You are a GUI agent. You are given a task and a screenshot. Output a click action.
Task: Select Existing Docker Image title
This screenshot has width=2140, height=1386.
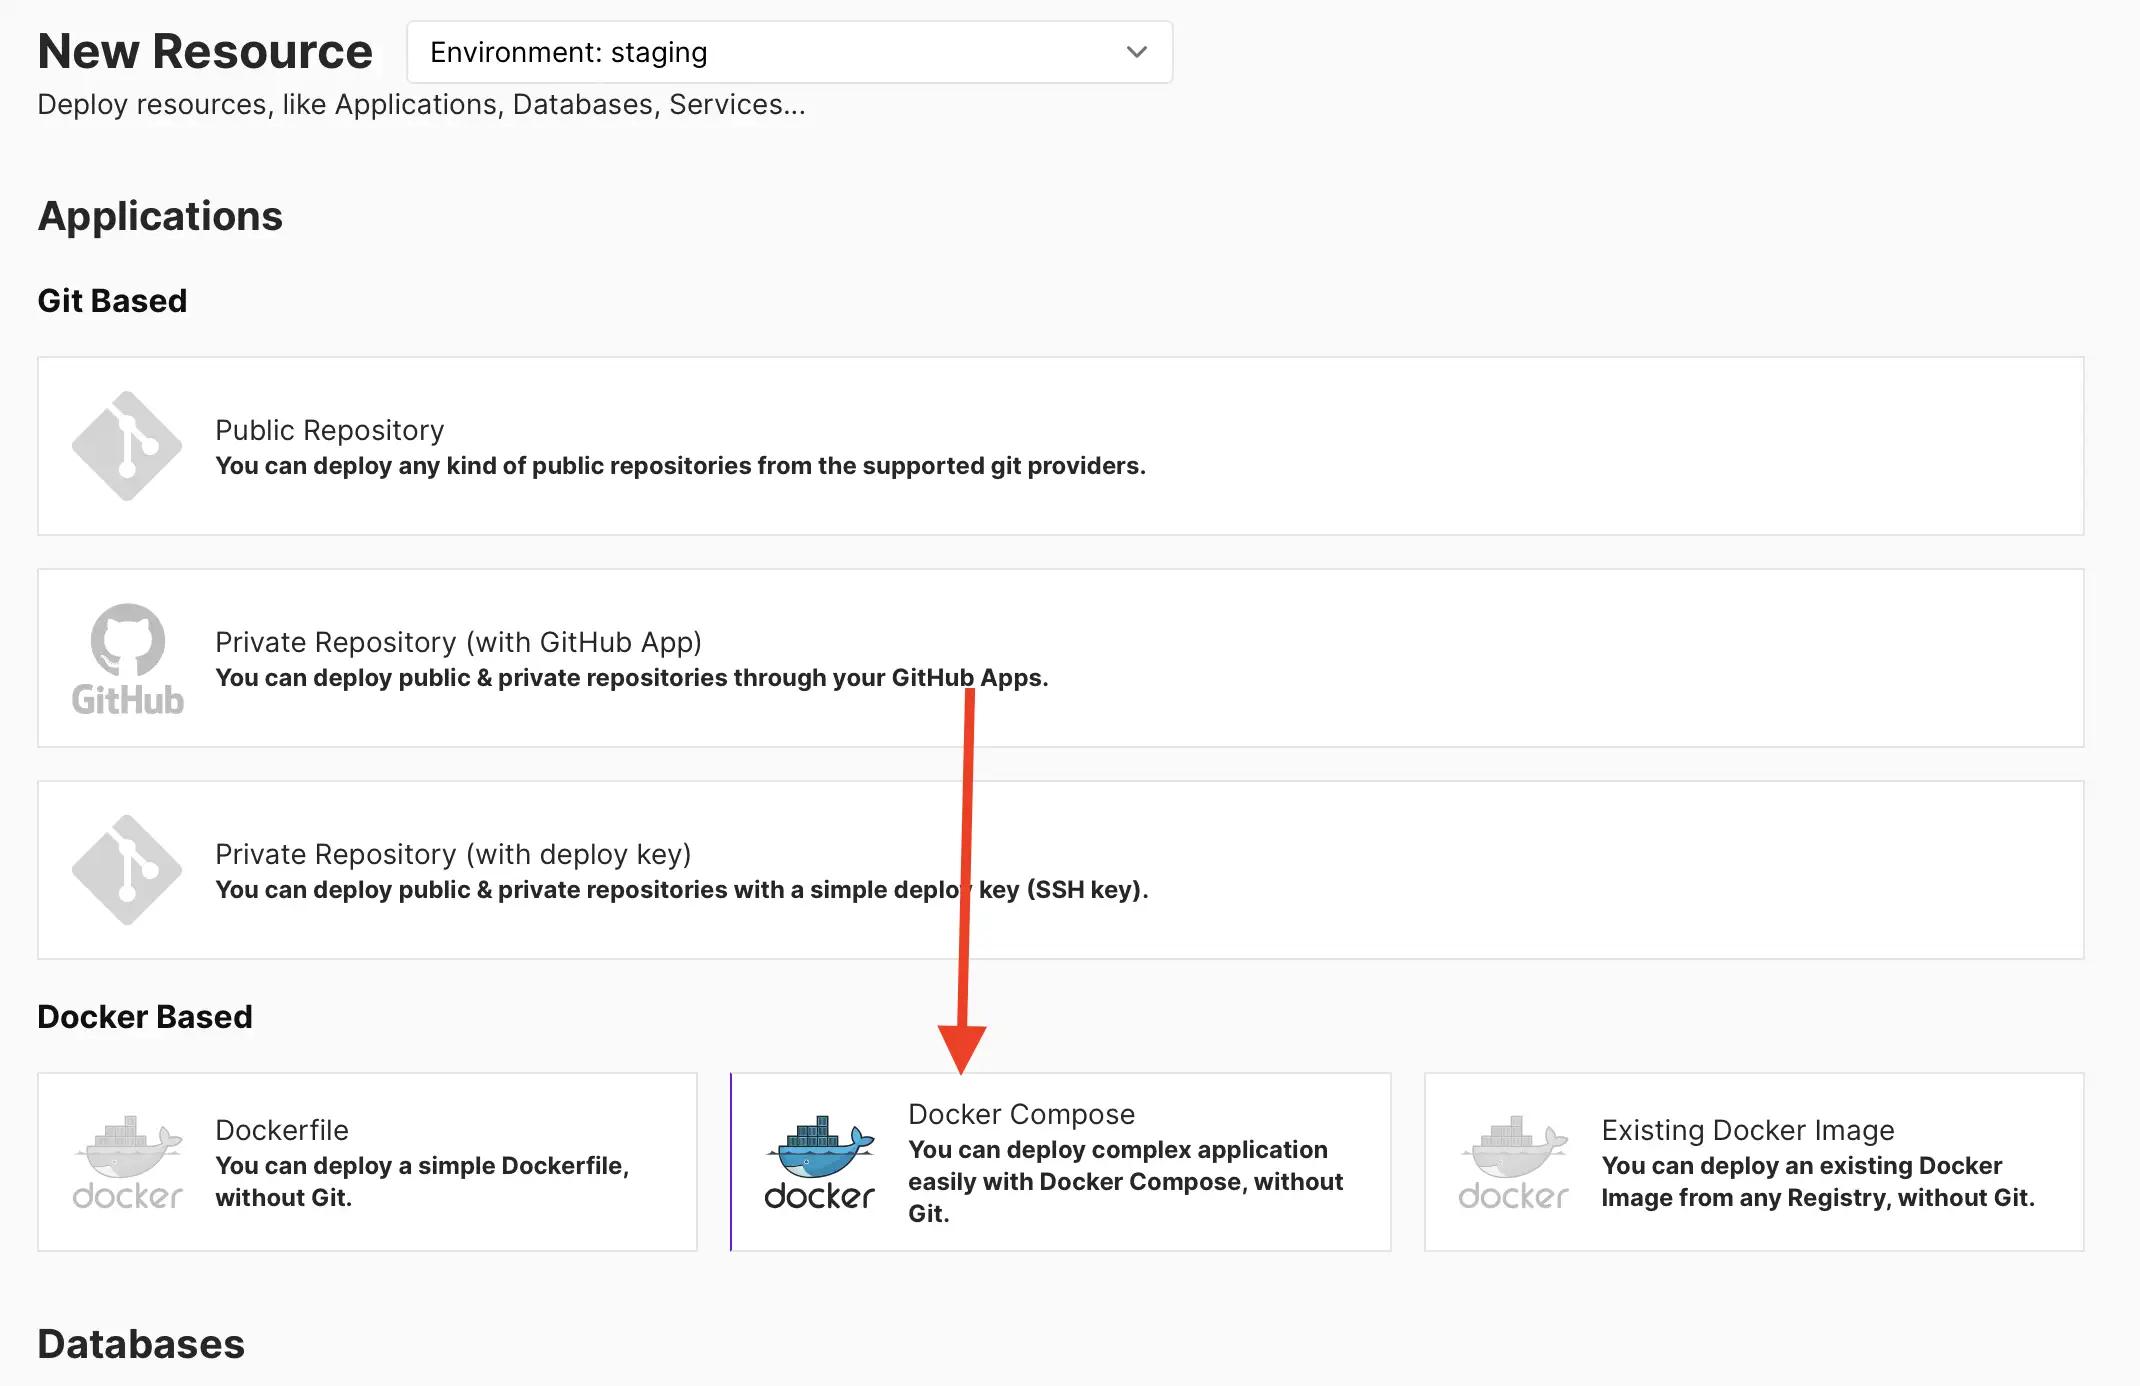[1748, 1130]
